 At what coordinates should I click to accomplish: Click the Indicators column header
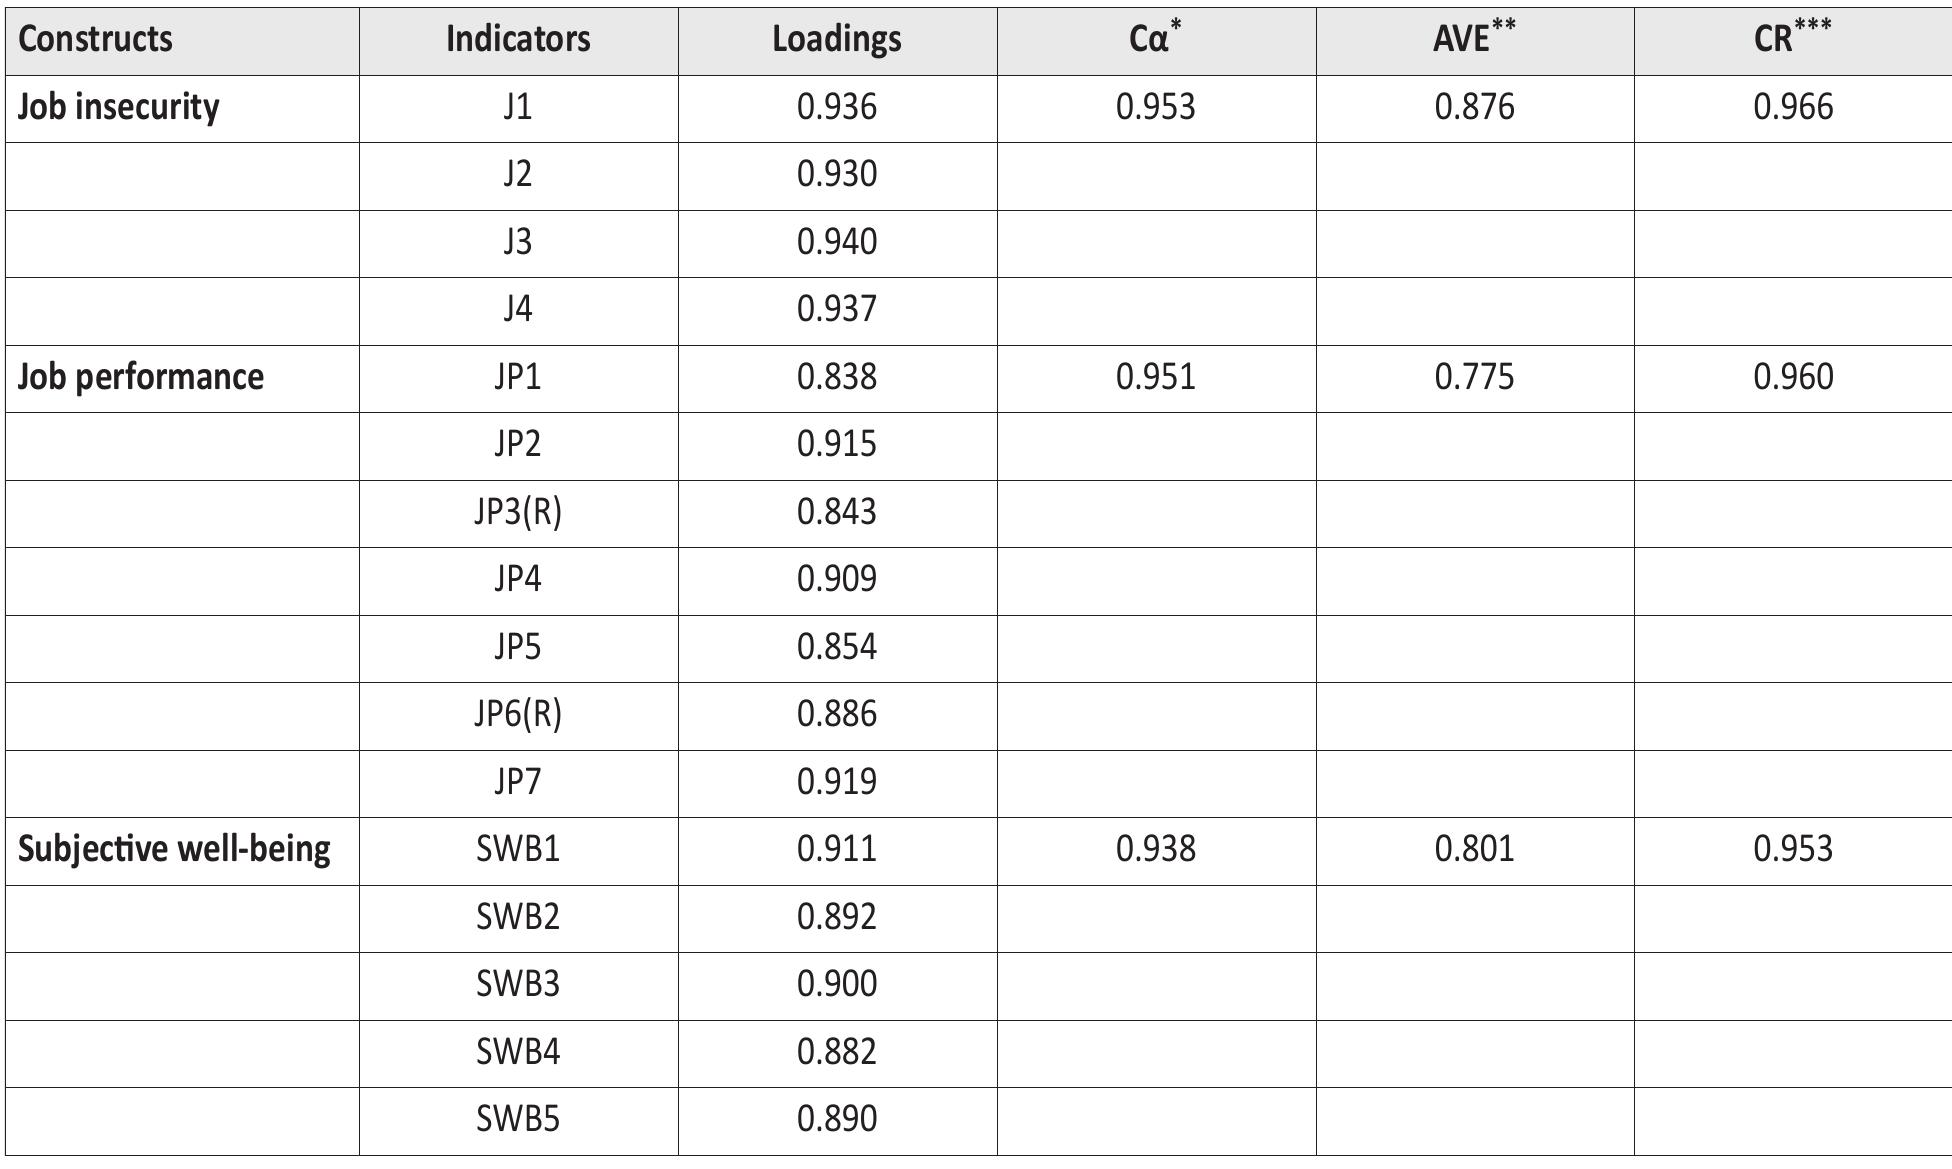point(518,40)
